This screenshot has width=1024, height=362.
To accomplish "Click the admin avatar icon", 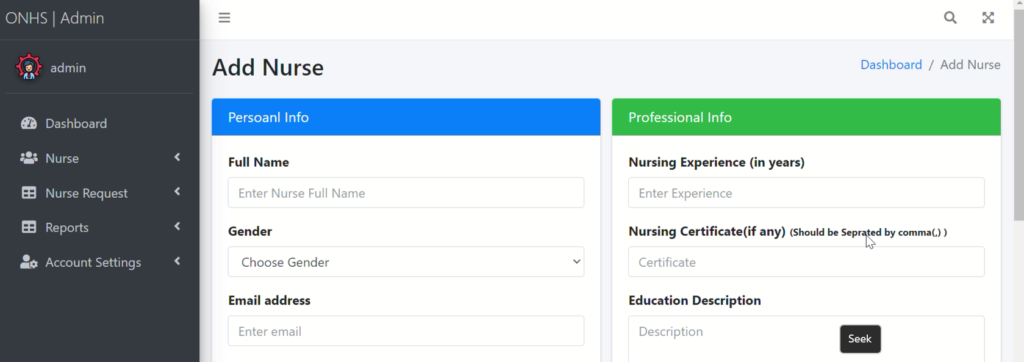I will click(29, 67).
